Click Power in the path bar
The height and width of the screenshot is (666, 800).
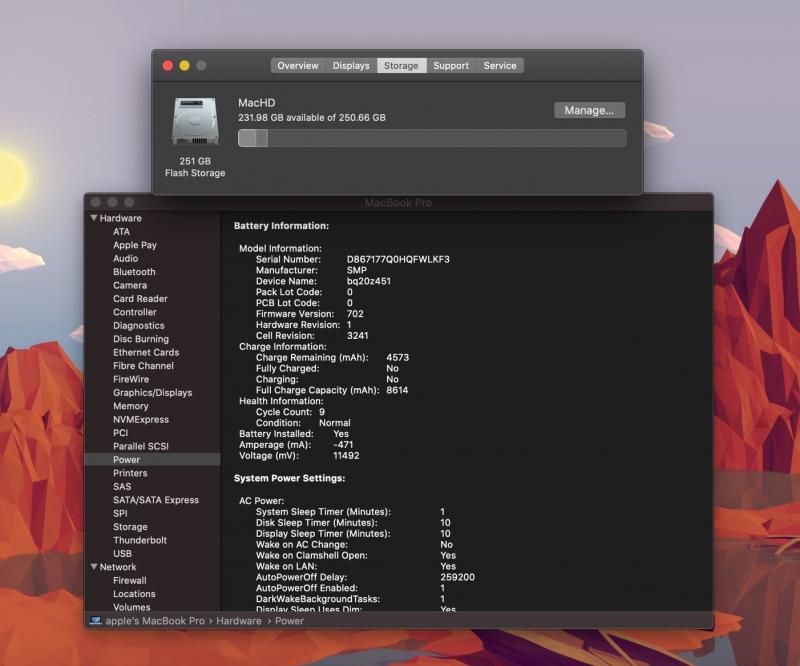tap(289, 621)
